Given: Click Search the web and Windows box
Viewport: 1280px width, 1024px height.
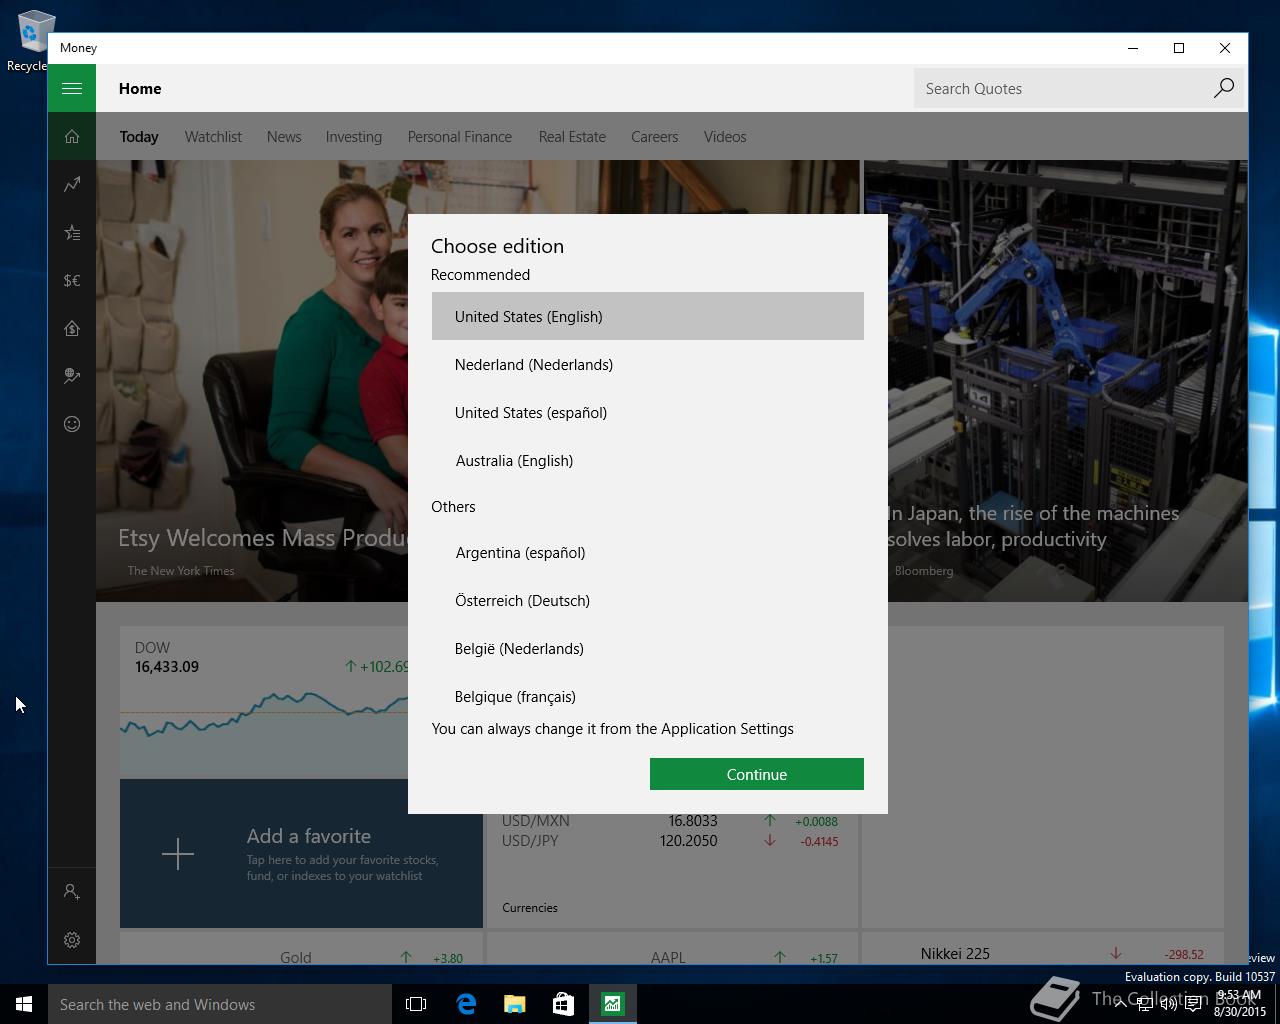Looking at the screenshot, I should [x=220, y=1004].
